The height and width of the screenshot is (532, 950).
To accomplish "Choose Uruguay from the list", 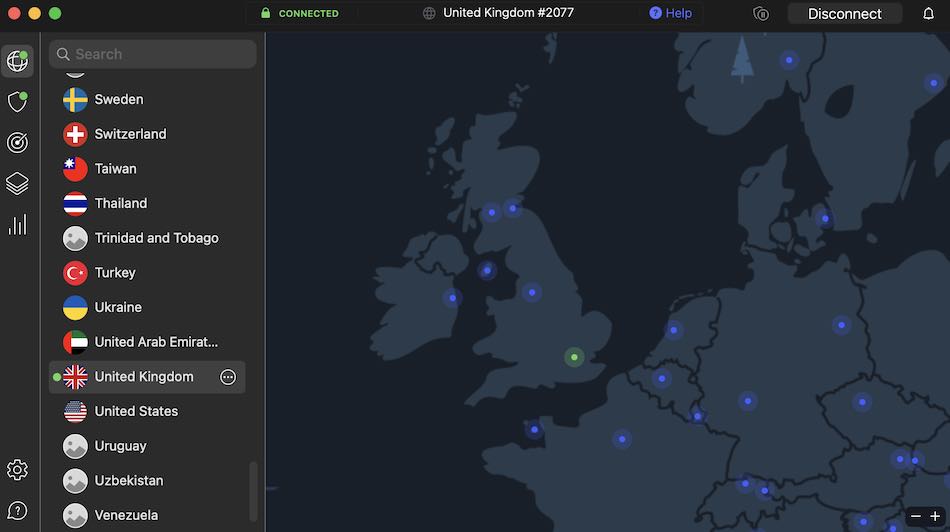I will tap(147, 446).
